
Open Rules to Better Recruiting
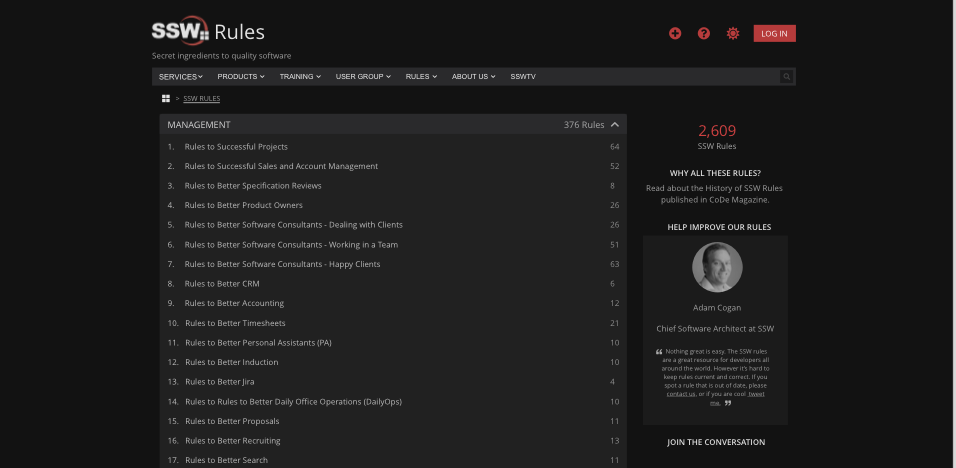point(232,441)
